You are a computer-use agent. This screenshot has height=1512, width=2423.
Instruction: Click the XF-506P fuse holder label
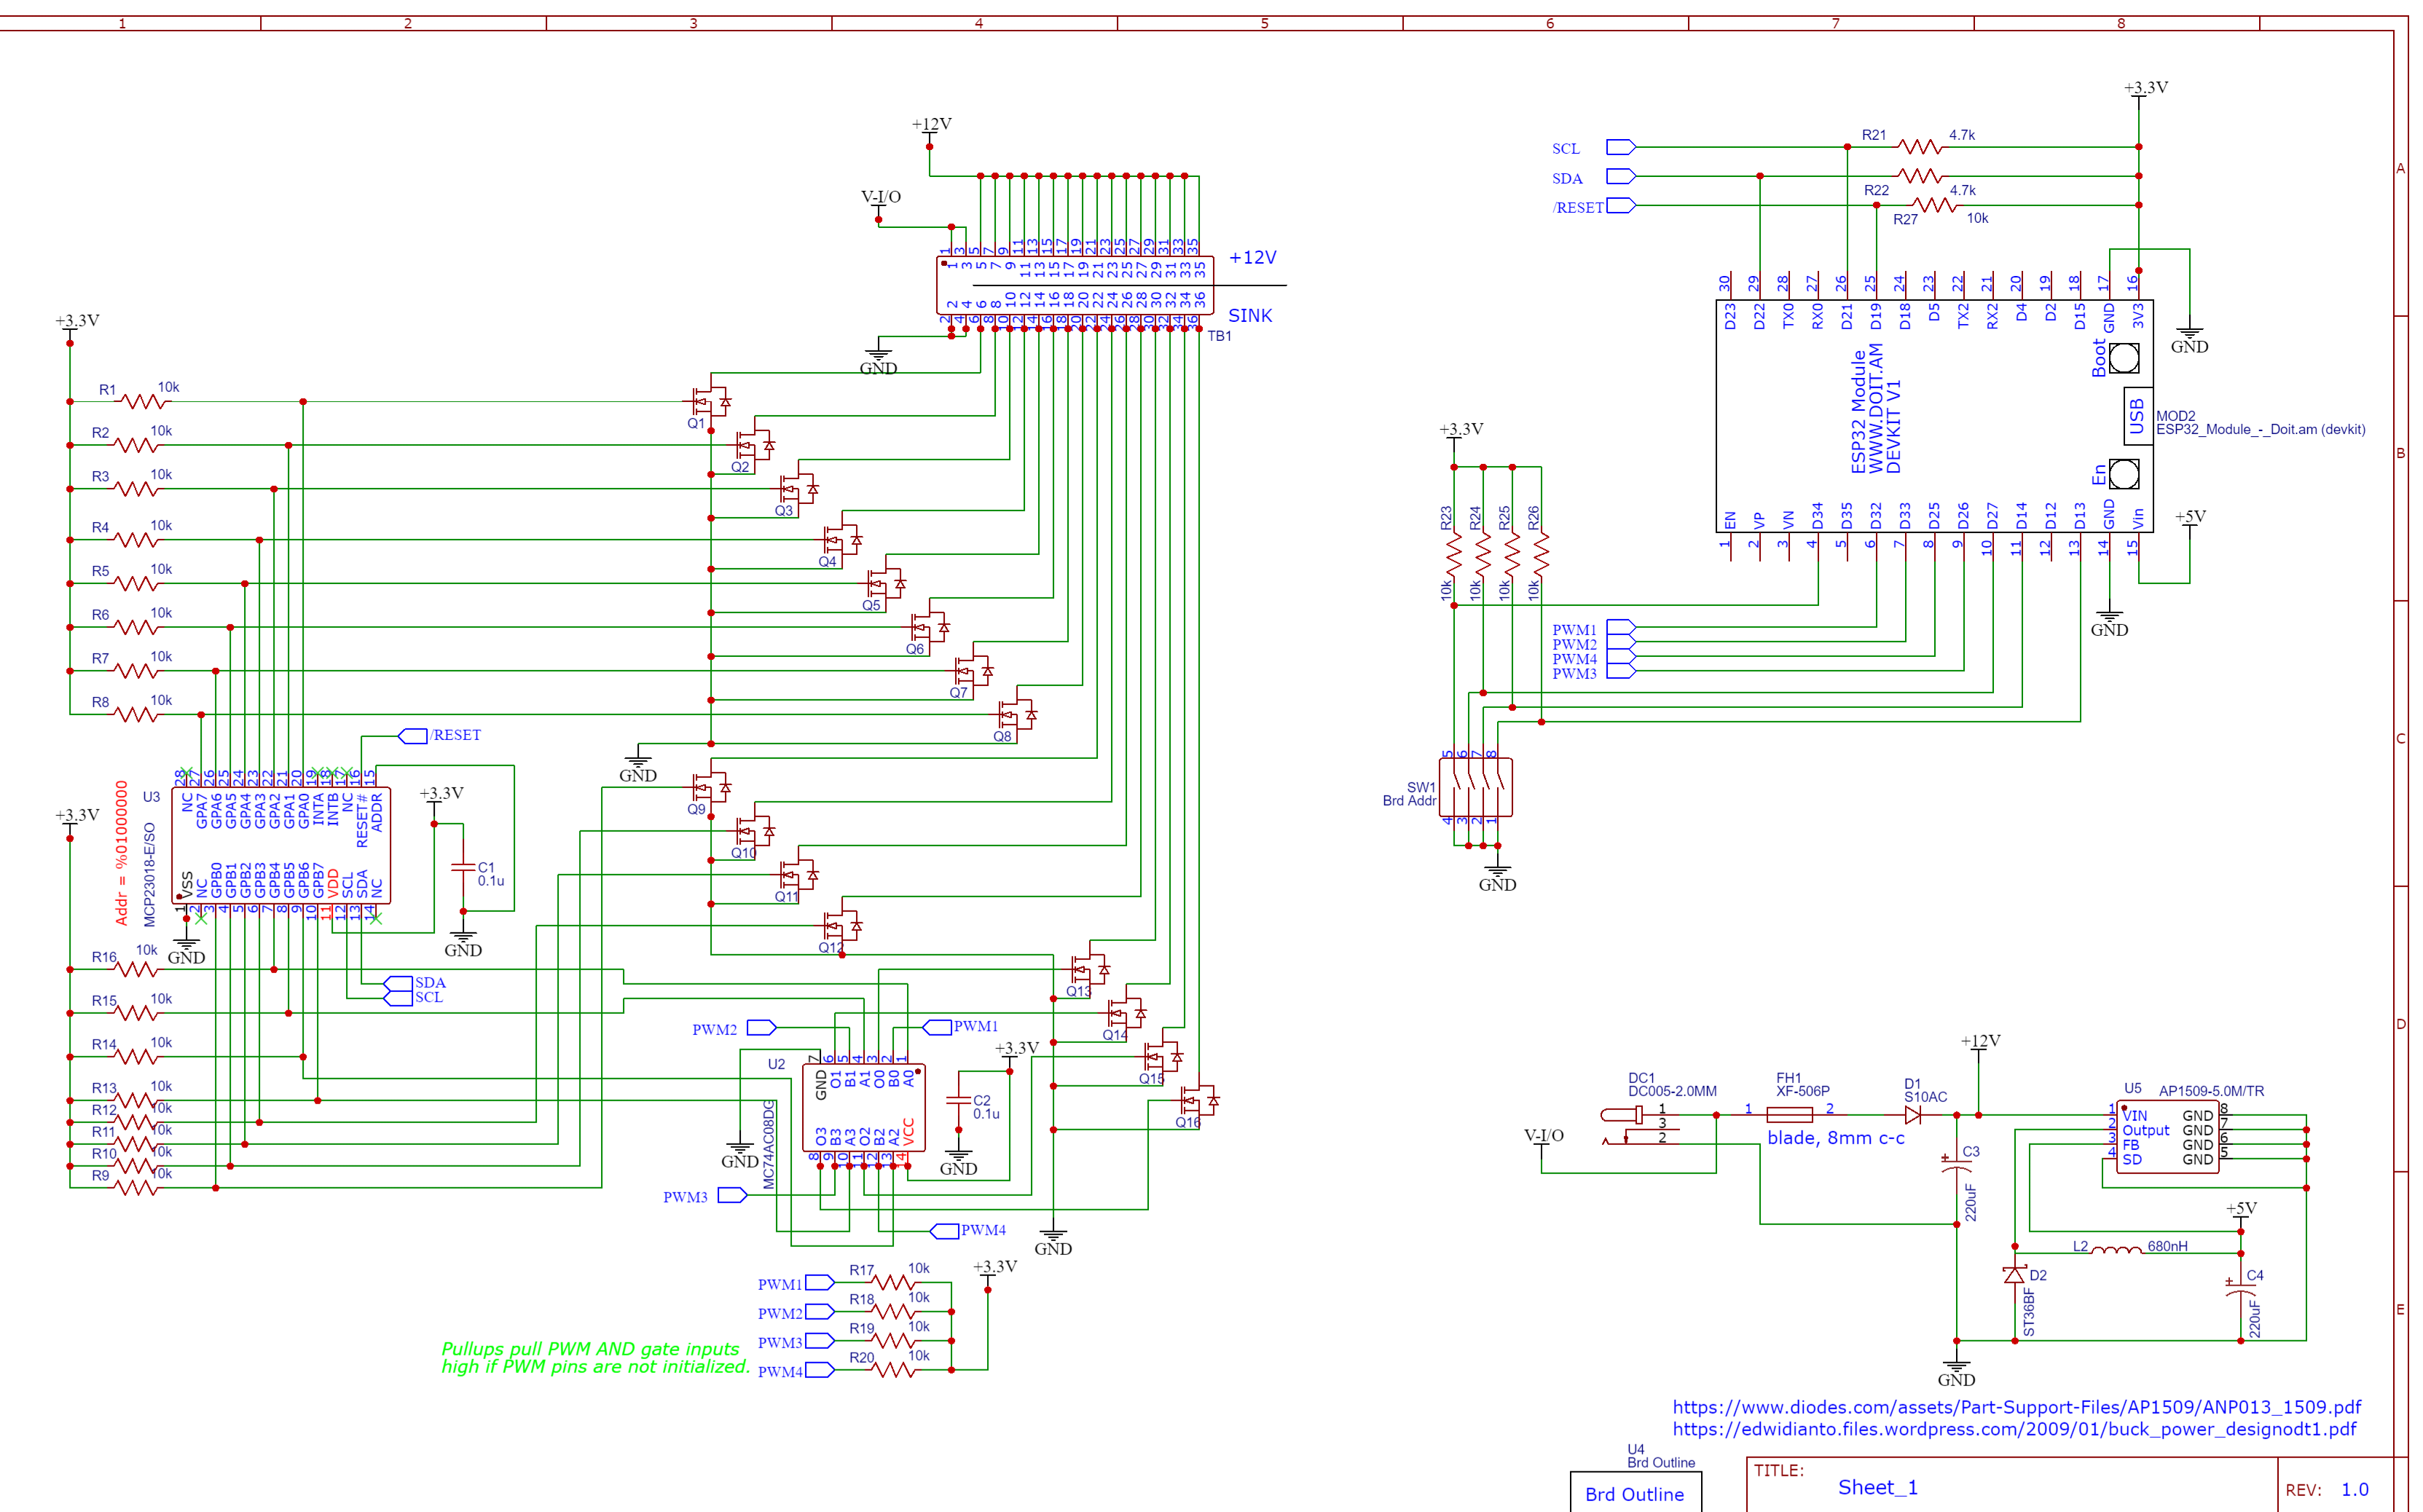click(1802, 1091)
